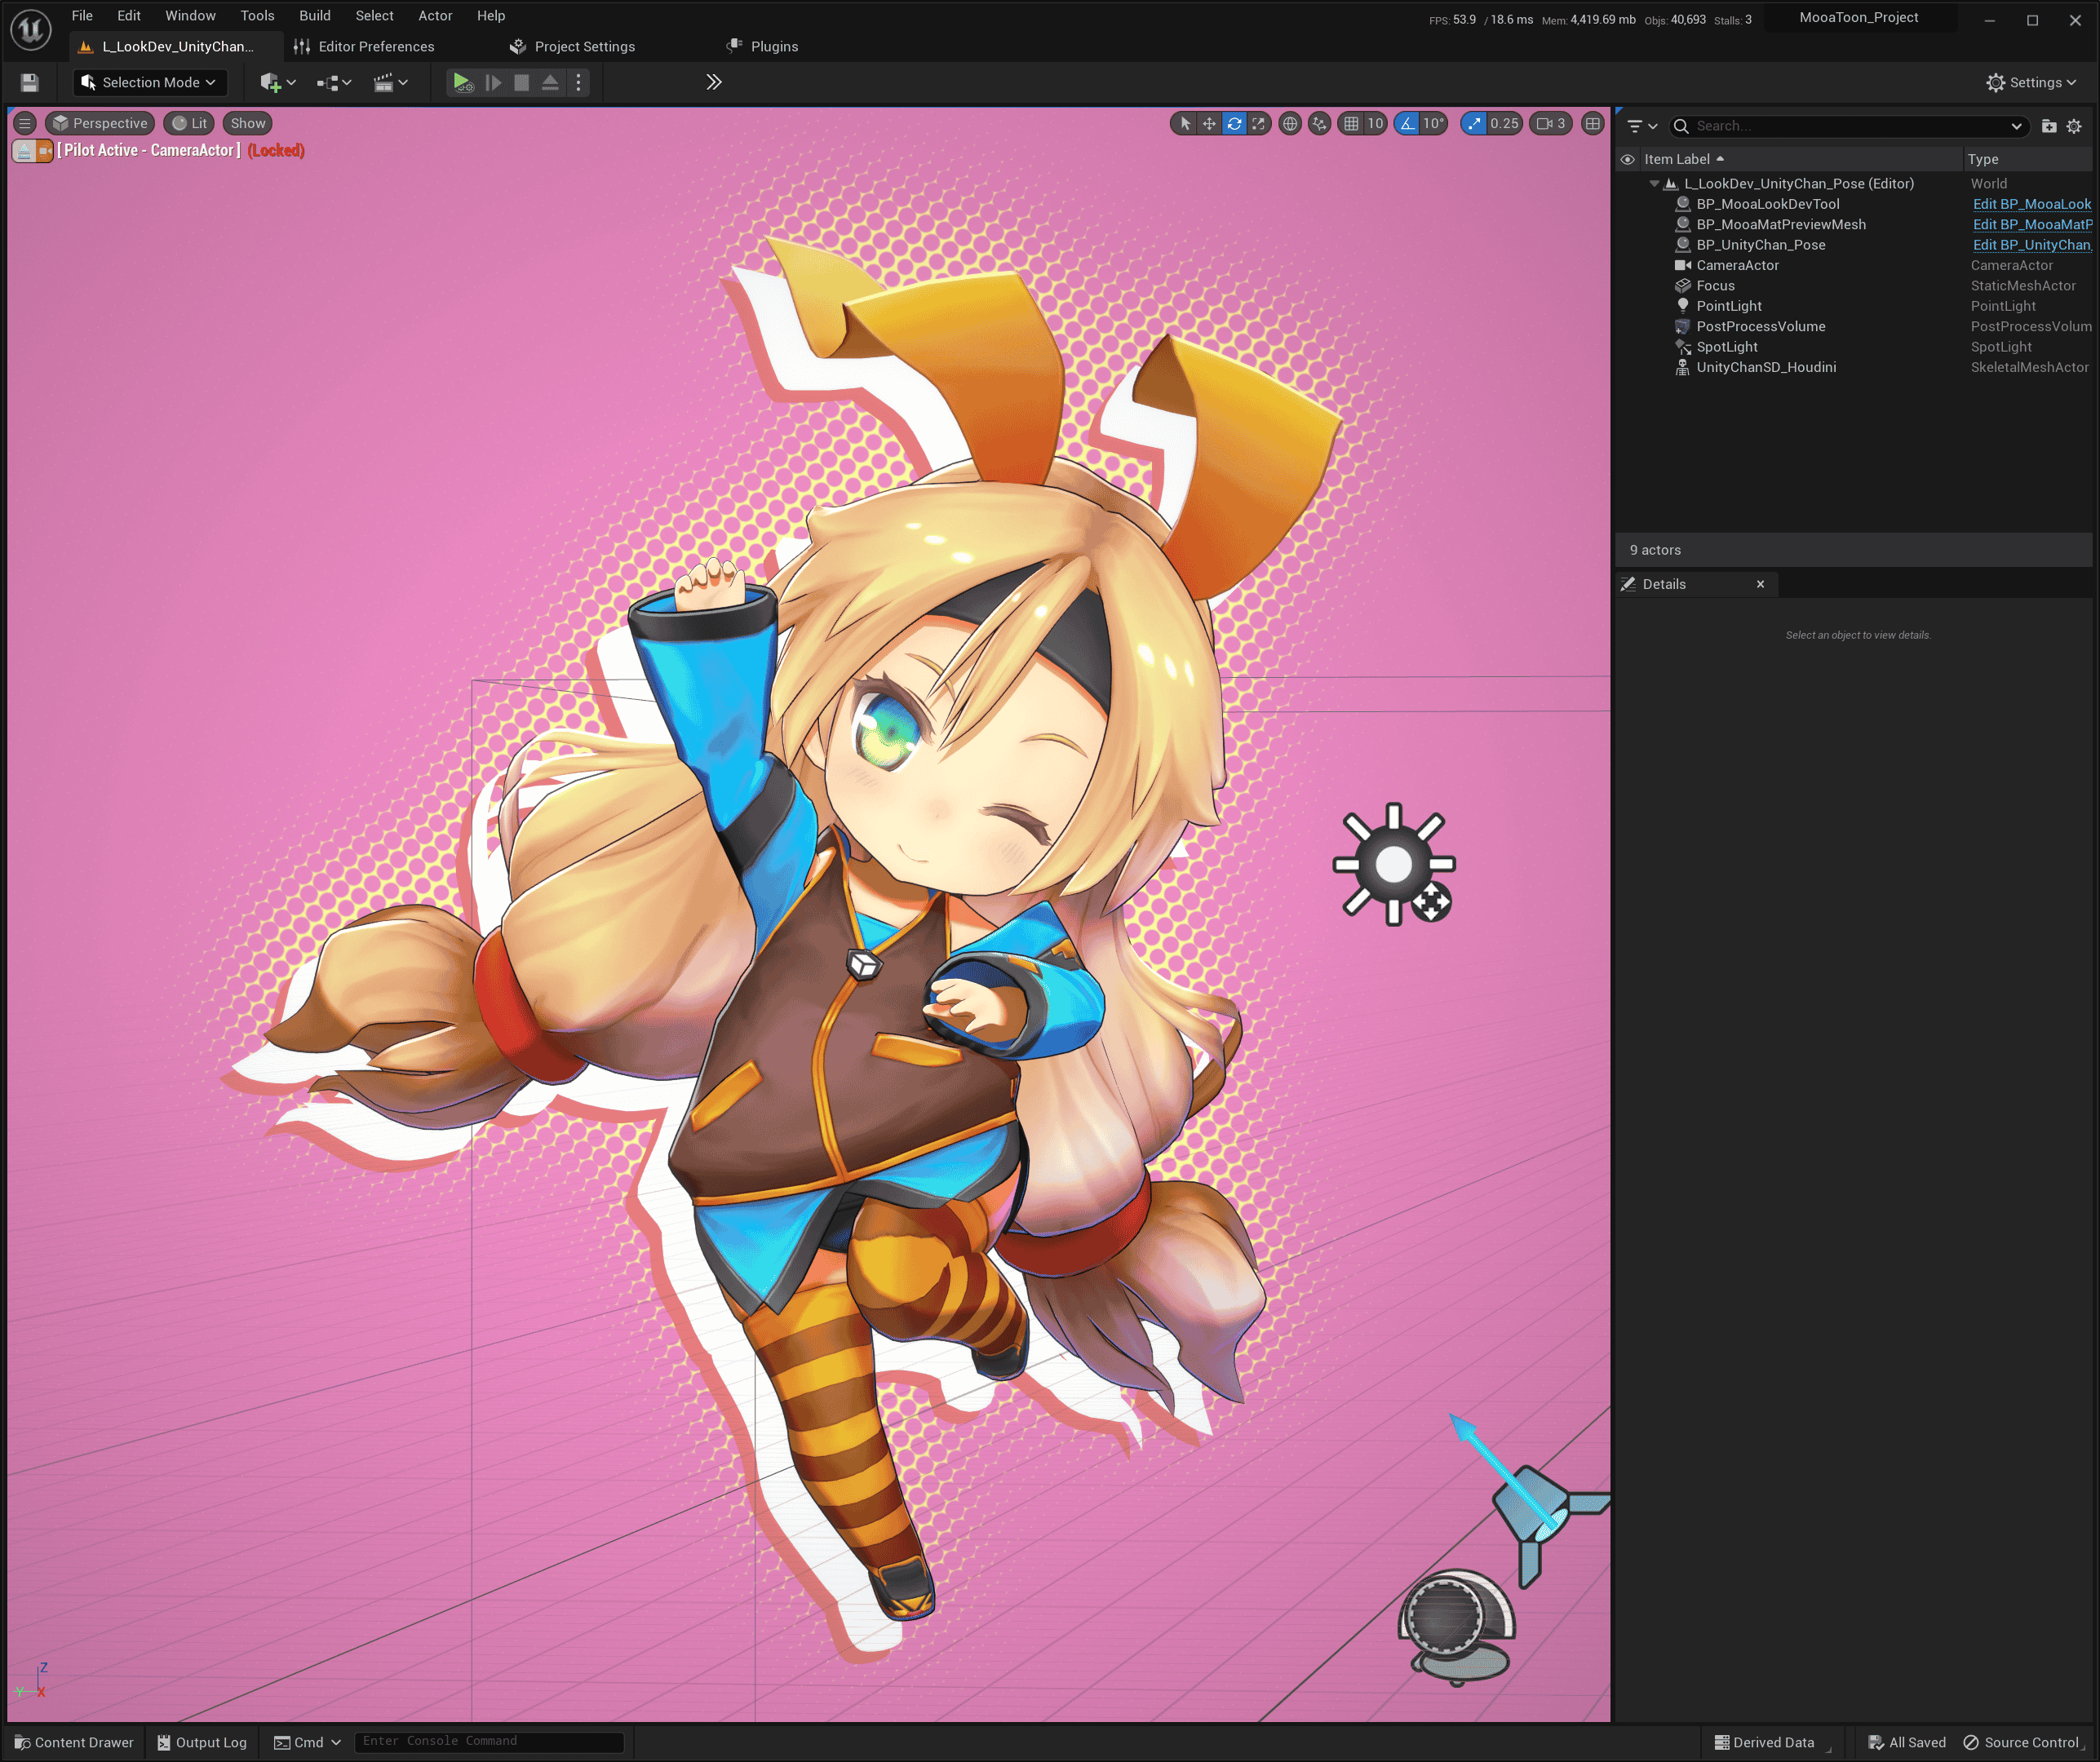Open the Build menu

click(315, 15)
